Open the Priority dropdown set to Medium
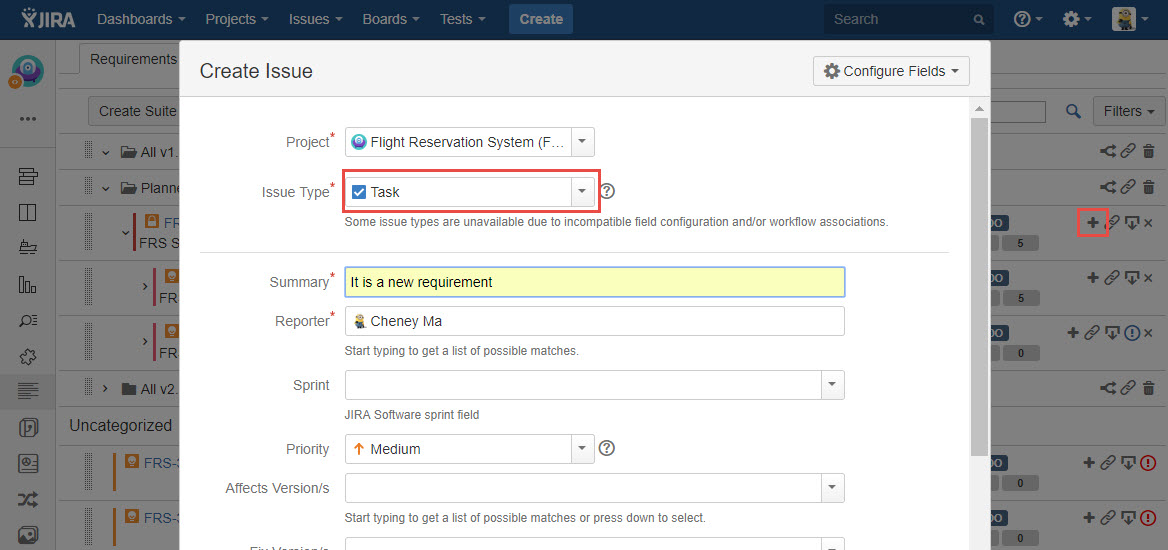The image size is (1168, 550). (x=582, y=449)
